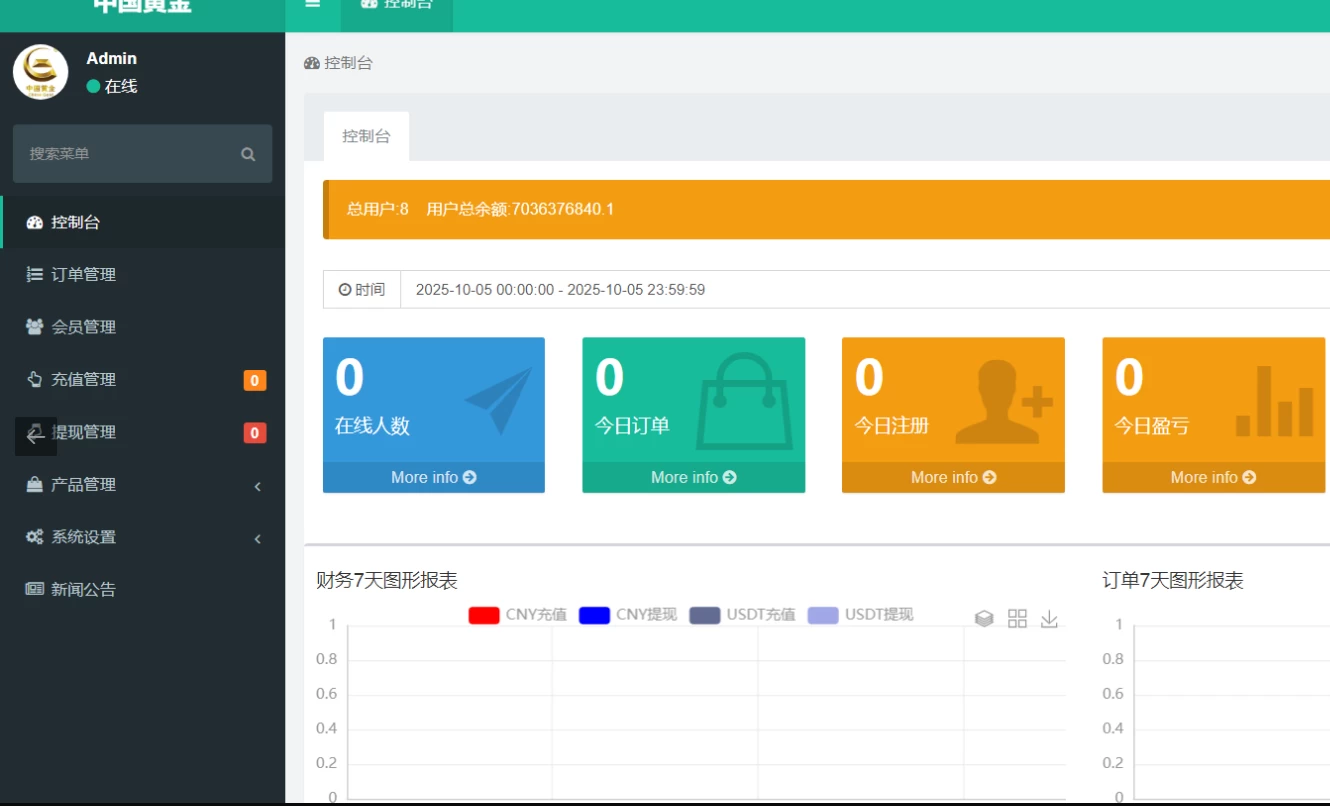Click the 在线 status indicator
This screenshot has width=1330, height=806.
tap(112, 86)
